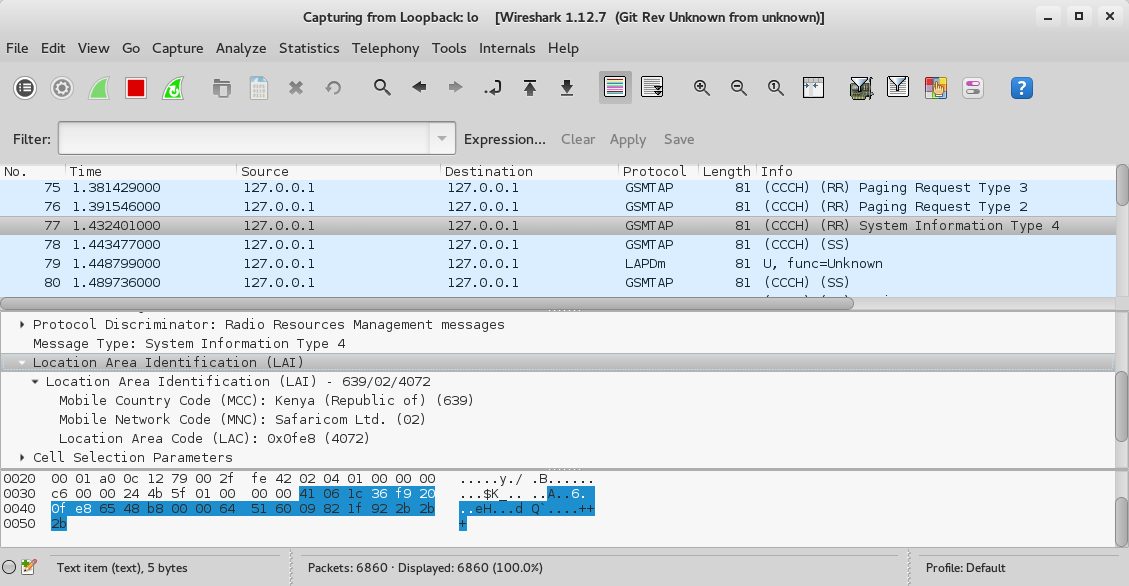Screen dimensions: 1129x586
Task: Open the Help menu
Action: [x=563, y=48]
